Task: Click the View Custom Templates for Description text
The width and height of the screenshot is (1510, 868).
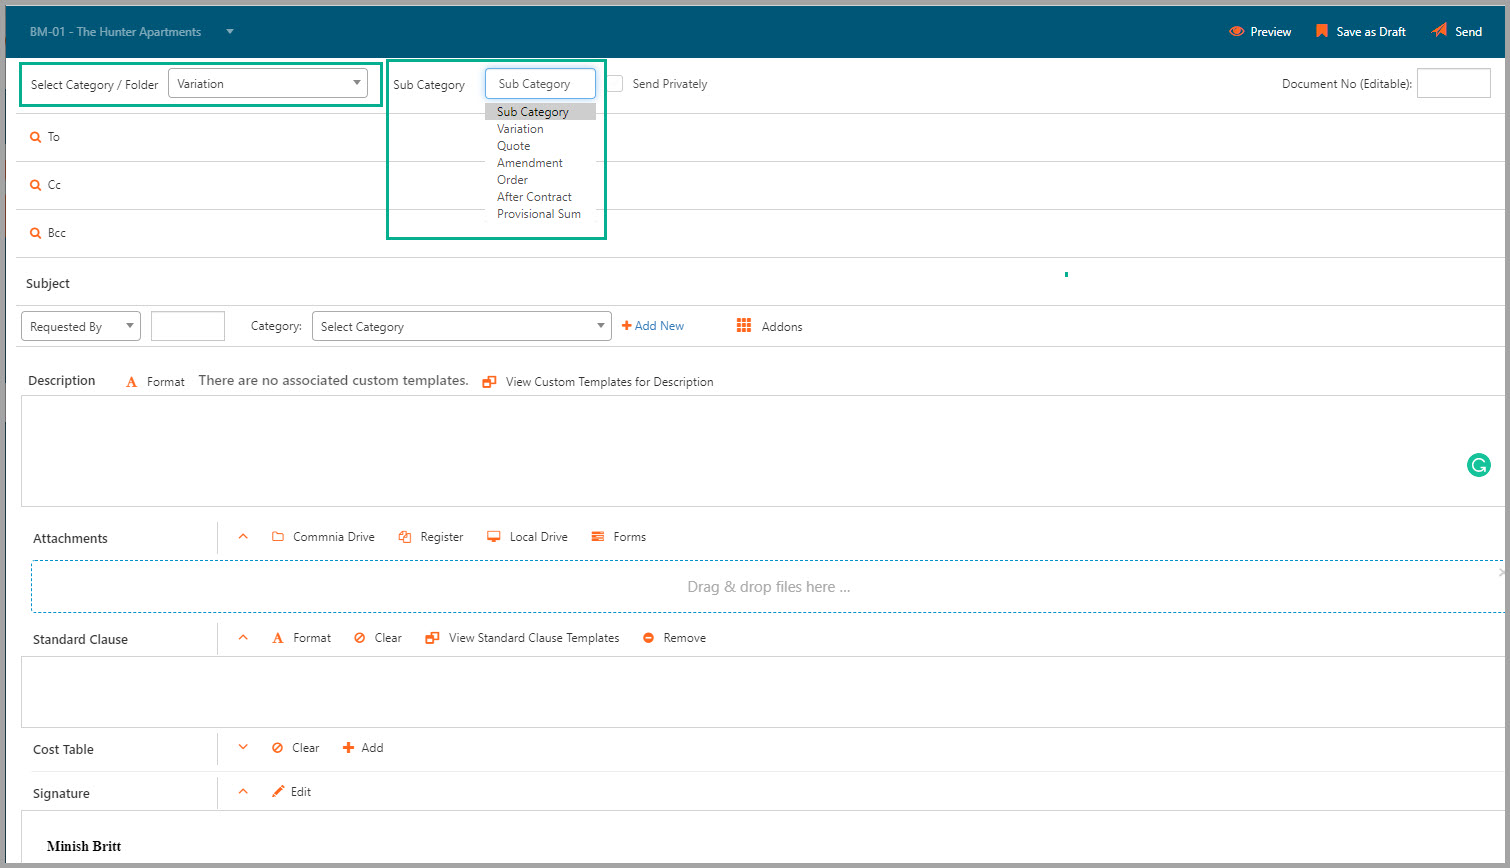Action: point(609,382)
